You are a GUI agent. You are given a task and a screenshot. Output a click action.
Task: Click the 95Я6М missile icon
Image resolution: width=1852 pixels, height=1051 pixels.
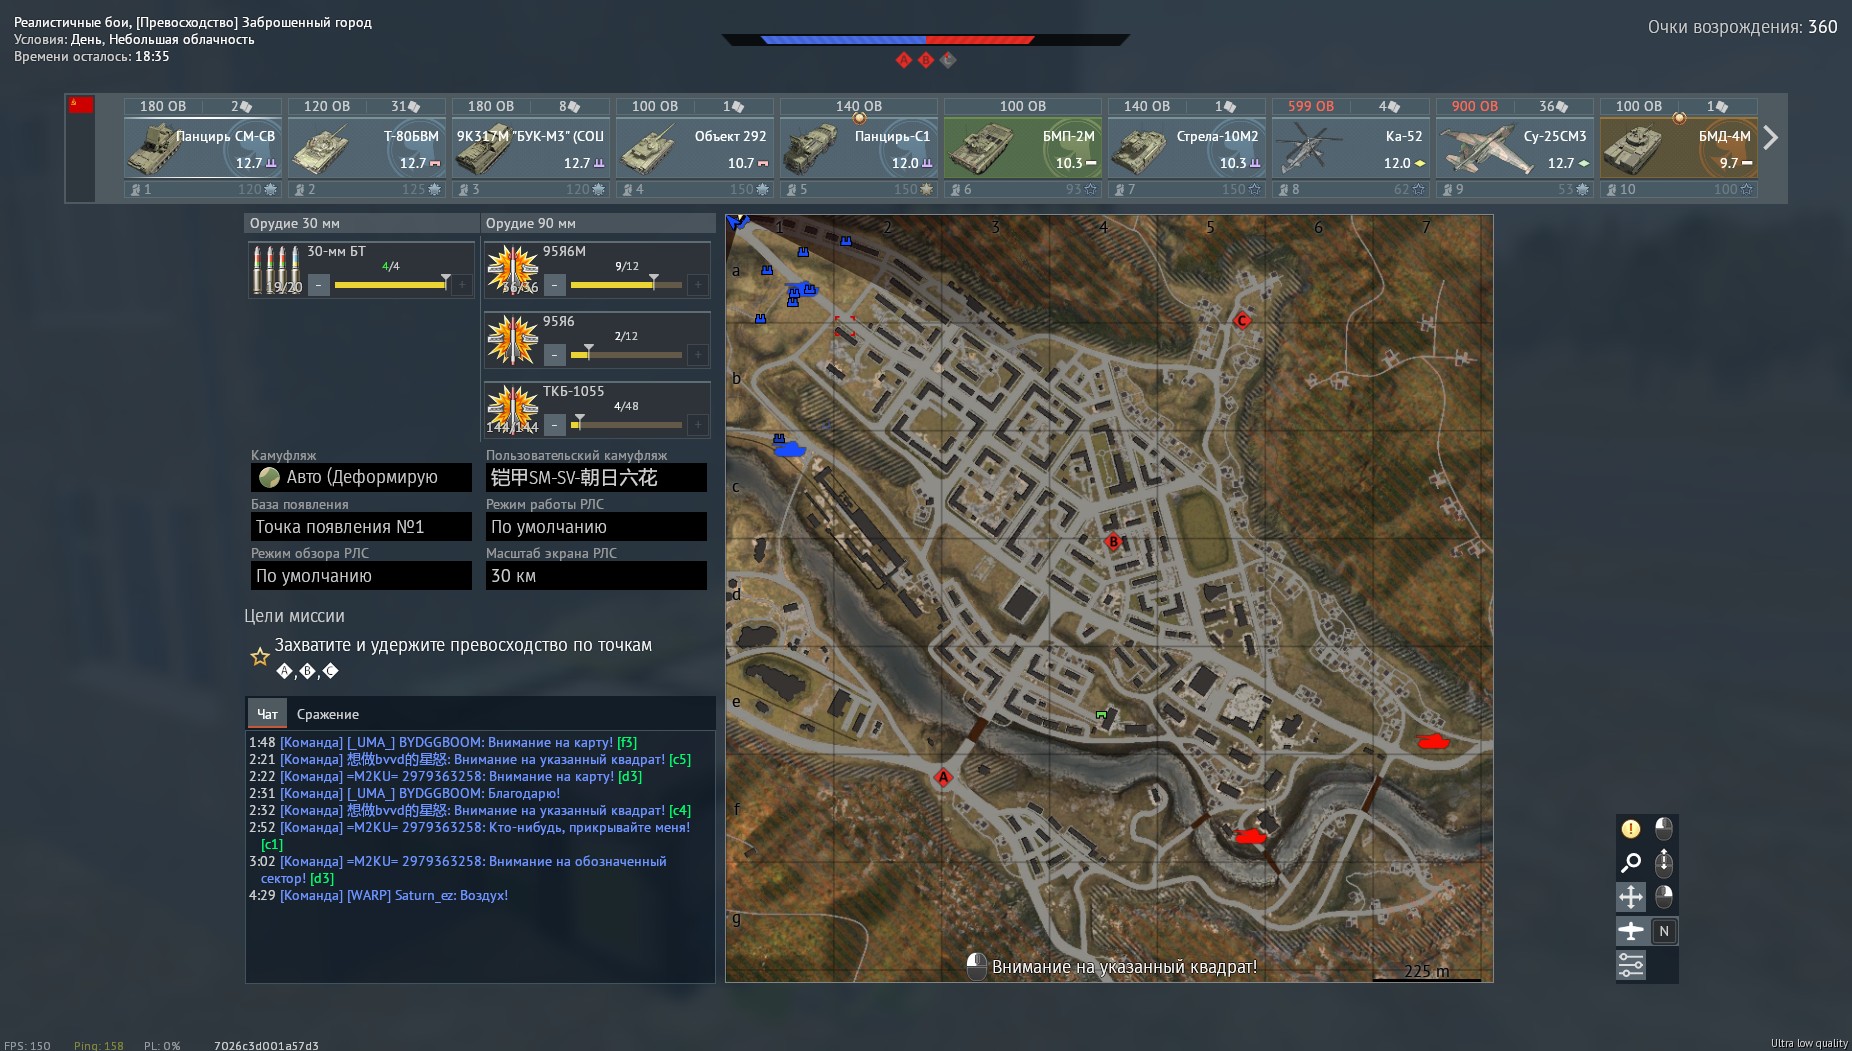click(x=512, y=269)
